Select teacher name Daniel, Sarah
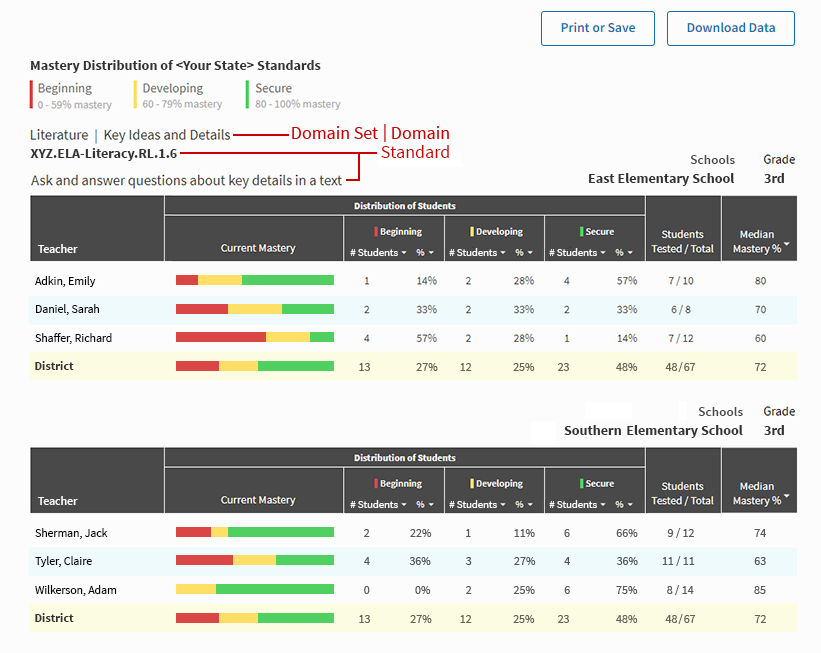 click(x=67, y=309)
